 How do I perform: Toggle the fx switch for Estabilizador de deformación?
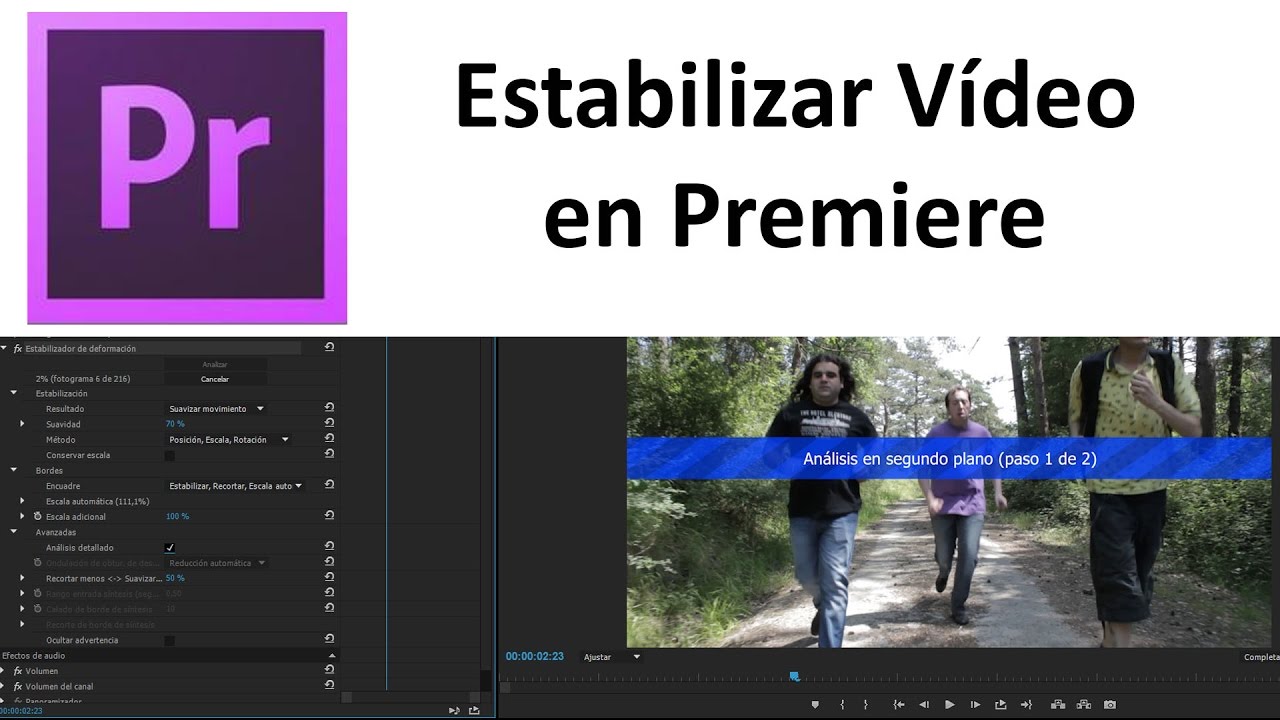18,348
